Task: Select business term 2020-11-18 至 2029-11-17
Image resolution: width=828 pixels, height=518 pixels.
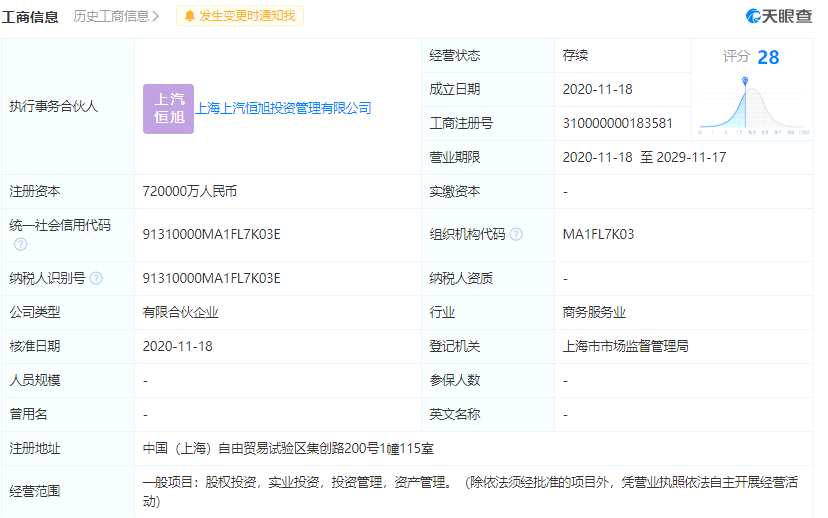Action: click(x=644, y=157)
